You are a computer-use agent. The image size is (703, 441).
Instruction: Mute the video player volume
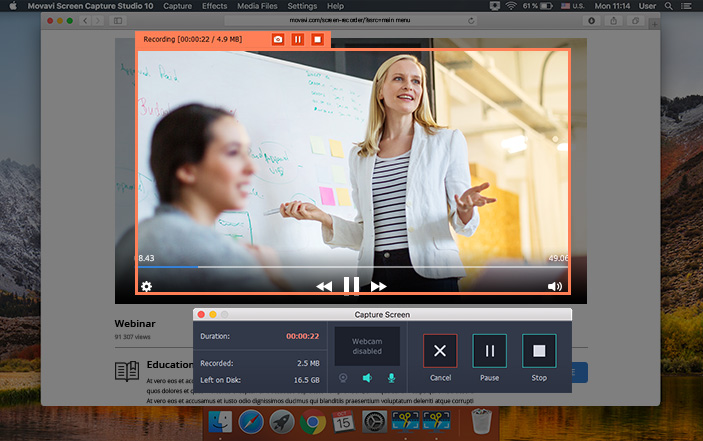click(555, 286)
